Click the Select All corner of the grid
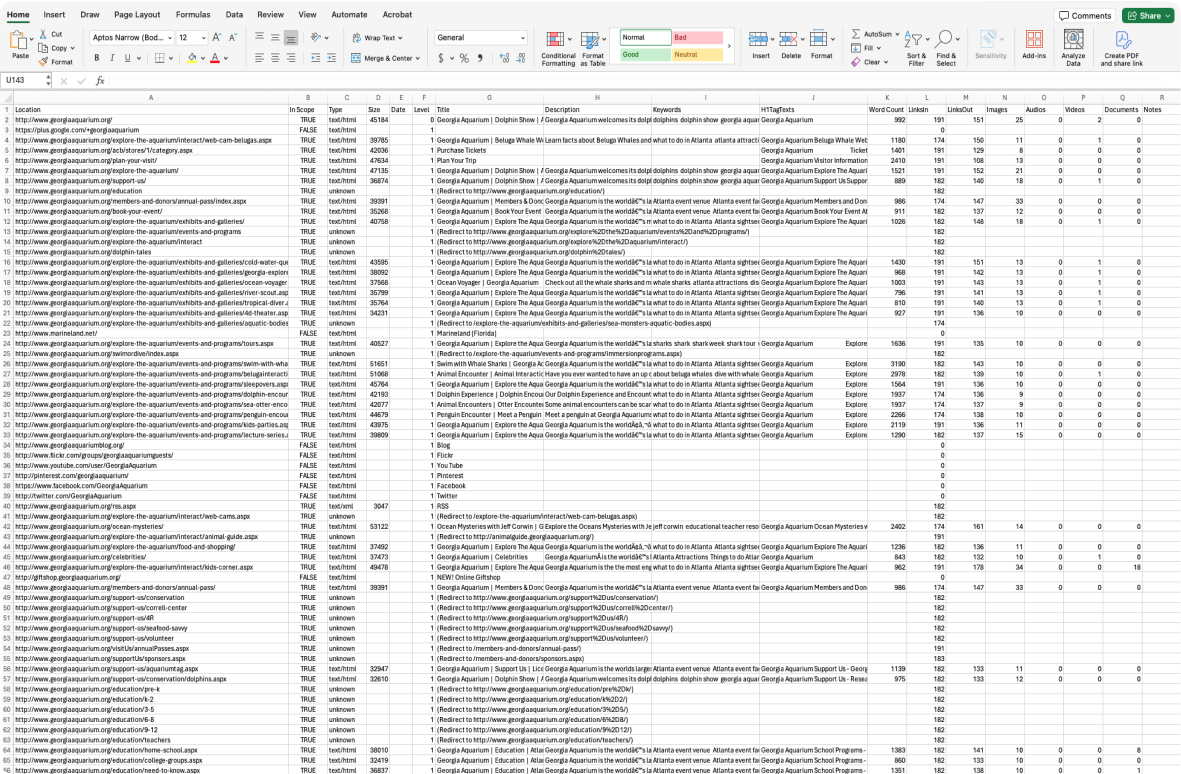 click(x=7, y=98)
